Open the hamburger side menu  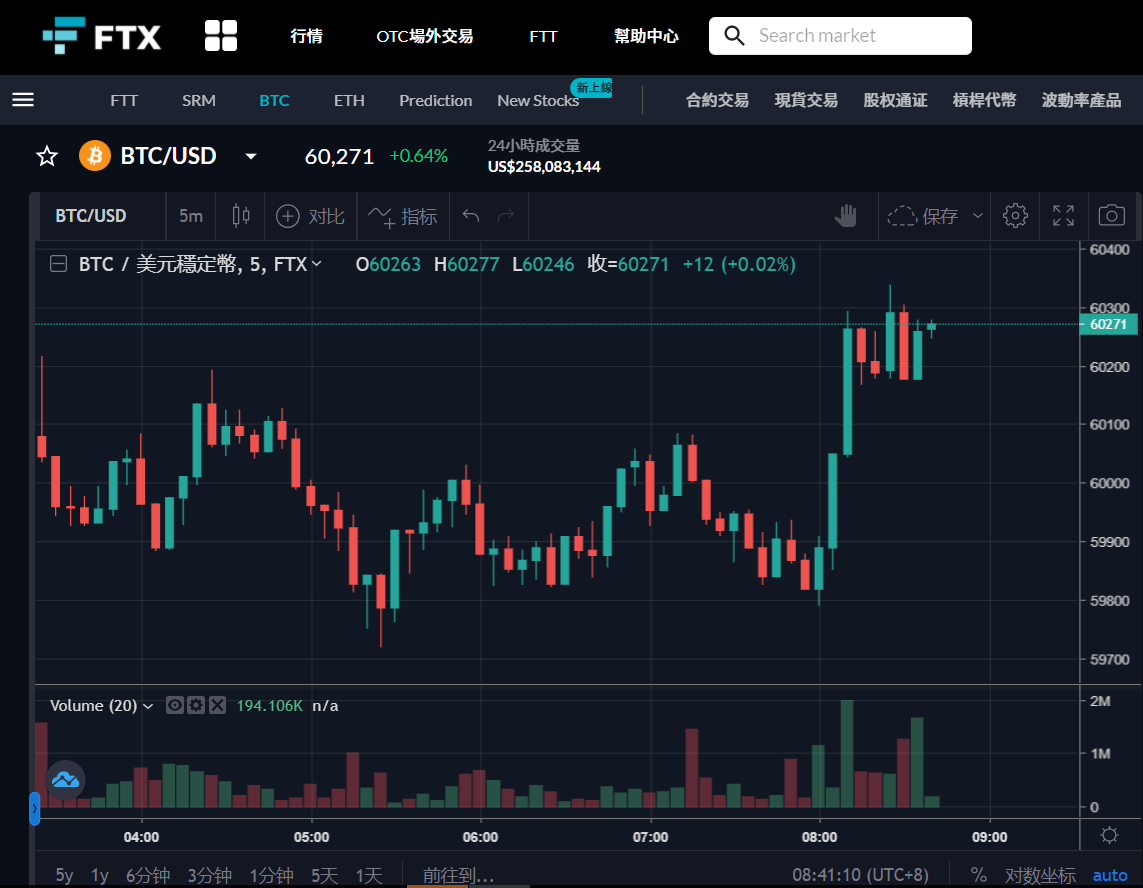pyautogui.click(x=23, y=100)
